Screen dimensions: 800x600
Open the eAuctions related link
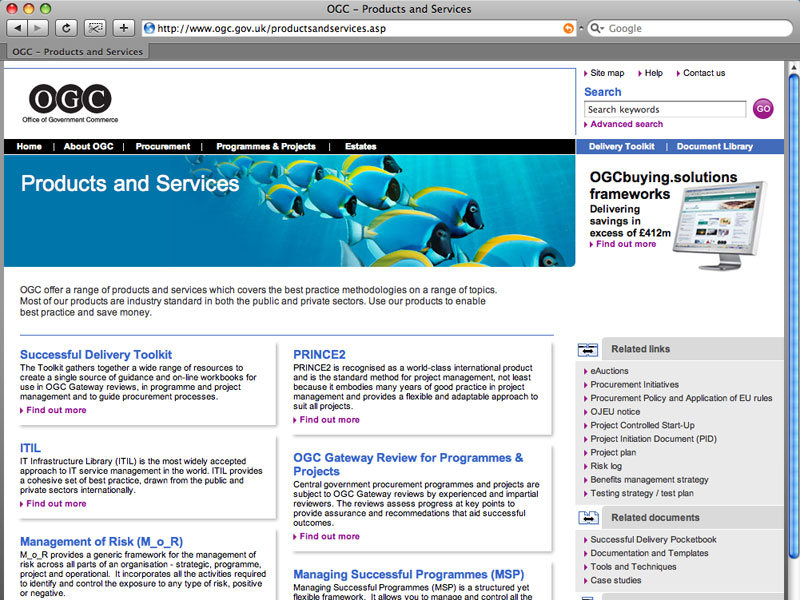(x=609, y=371)
